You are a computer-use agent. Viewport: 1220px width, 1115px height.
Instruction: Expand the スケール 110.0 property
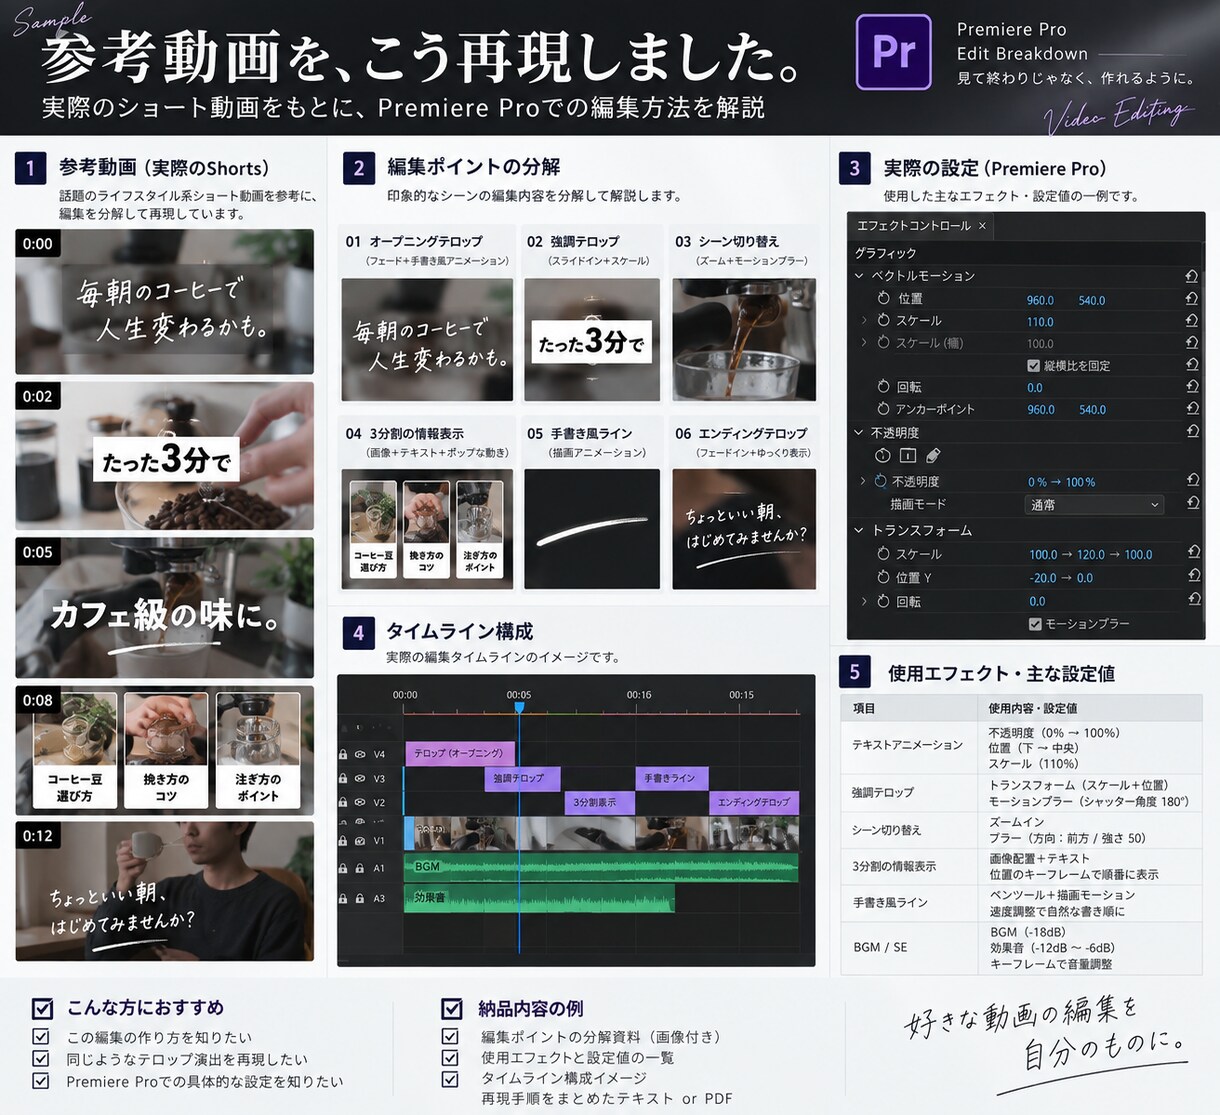coord(864,320)
